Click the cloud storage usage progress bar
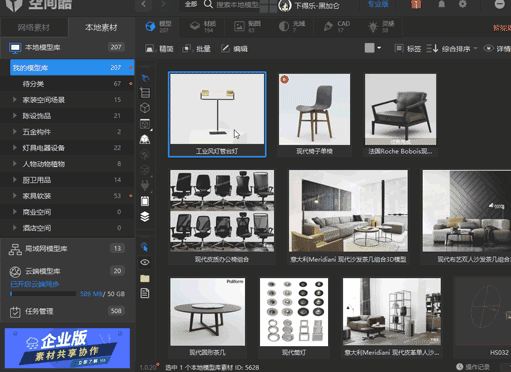Viewport: 511px width, 372px height. coord(43,294)
